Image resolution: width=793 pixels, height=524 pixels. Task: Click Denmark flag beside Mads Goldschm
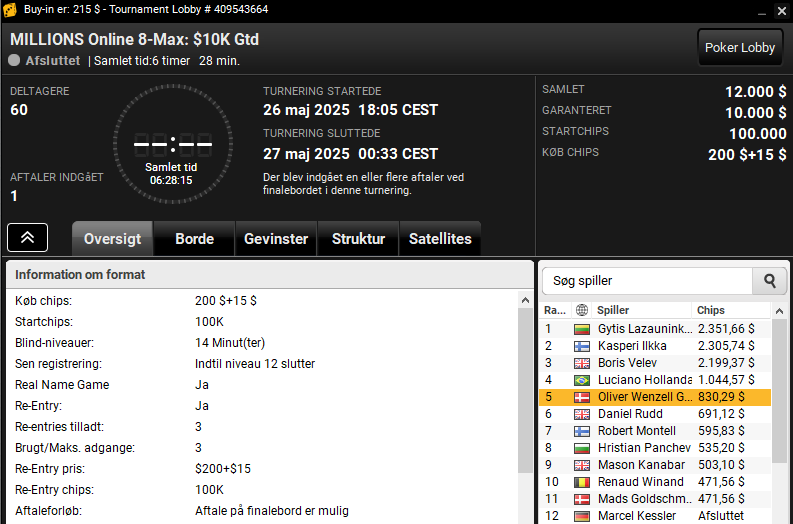pyautogui.click(x=582, y=499)
